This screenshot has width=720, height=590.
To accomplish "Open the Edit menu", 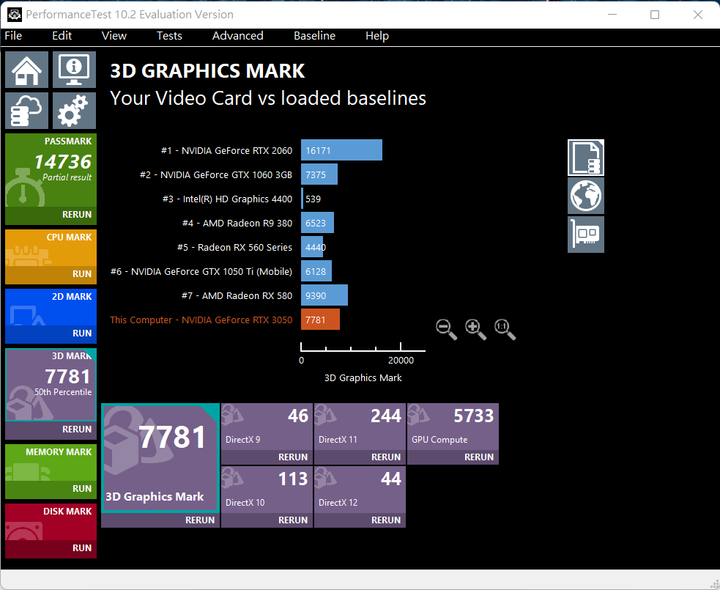I will click(62, 36).
